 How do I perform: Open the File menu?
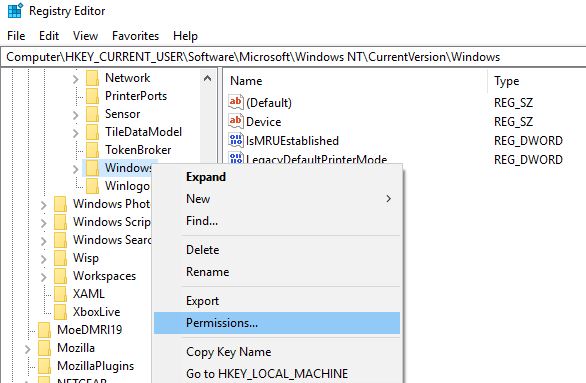point(16,36)
